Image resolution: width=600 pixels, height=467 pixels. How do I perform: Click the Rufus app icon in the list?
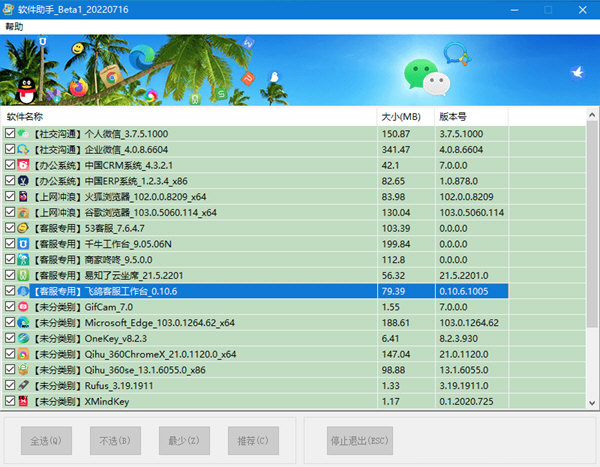pyautogui.click(x=24, y=385)
